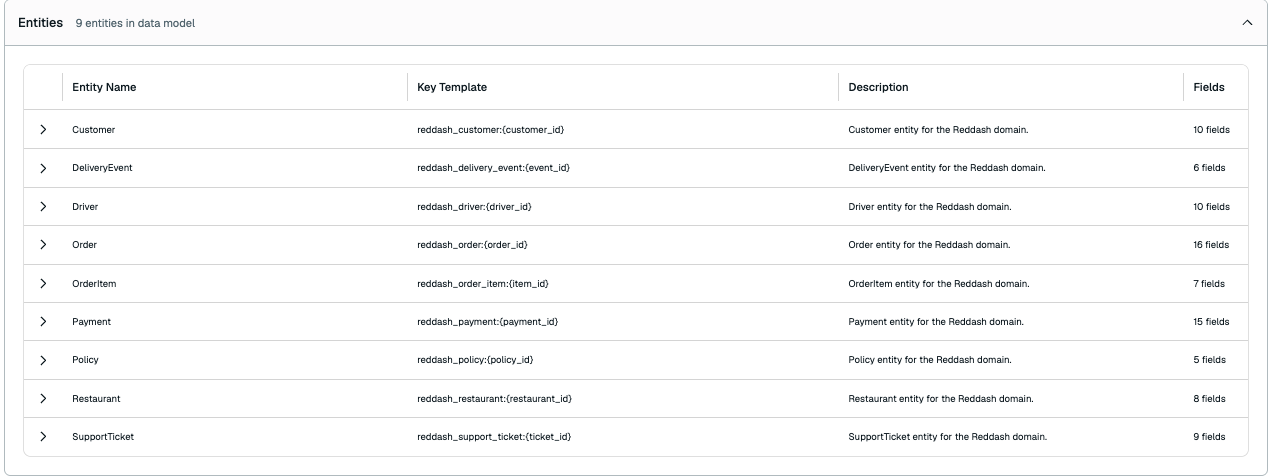Click the 7 fields count for OrderItem
The image size is (1268, 476).
1209,284
